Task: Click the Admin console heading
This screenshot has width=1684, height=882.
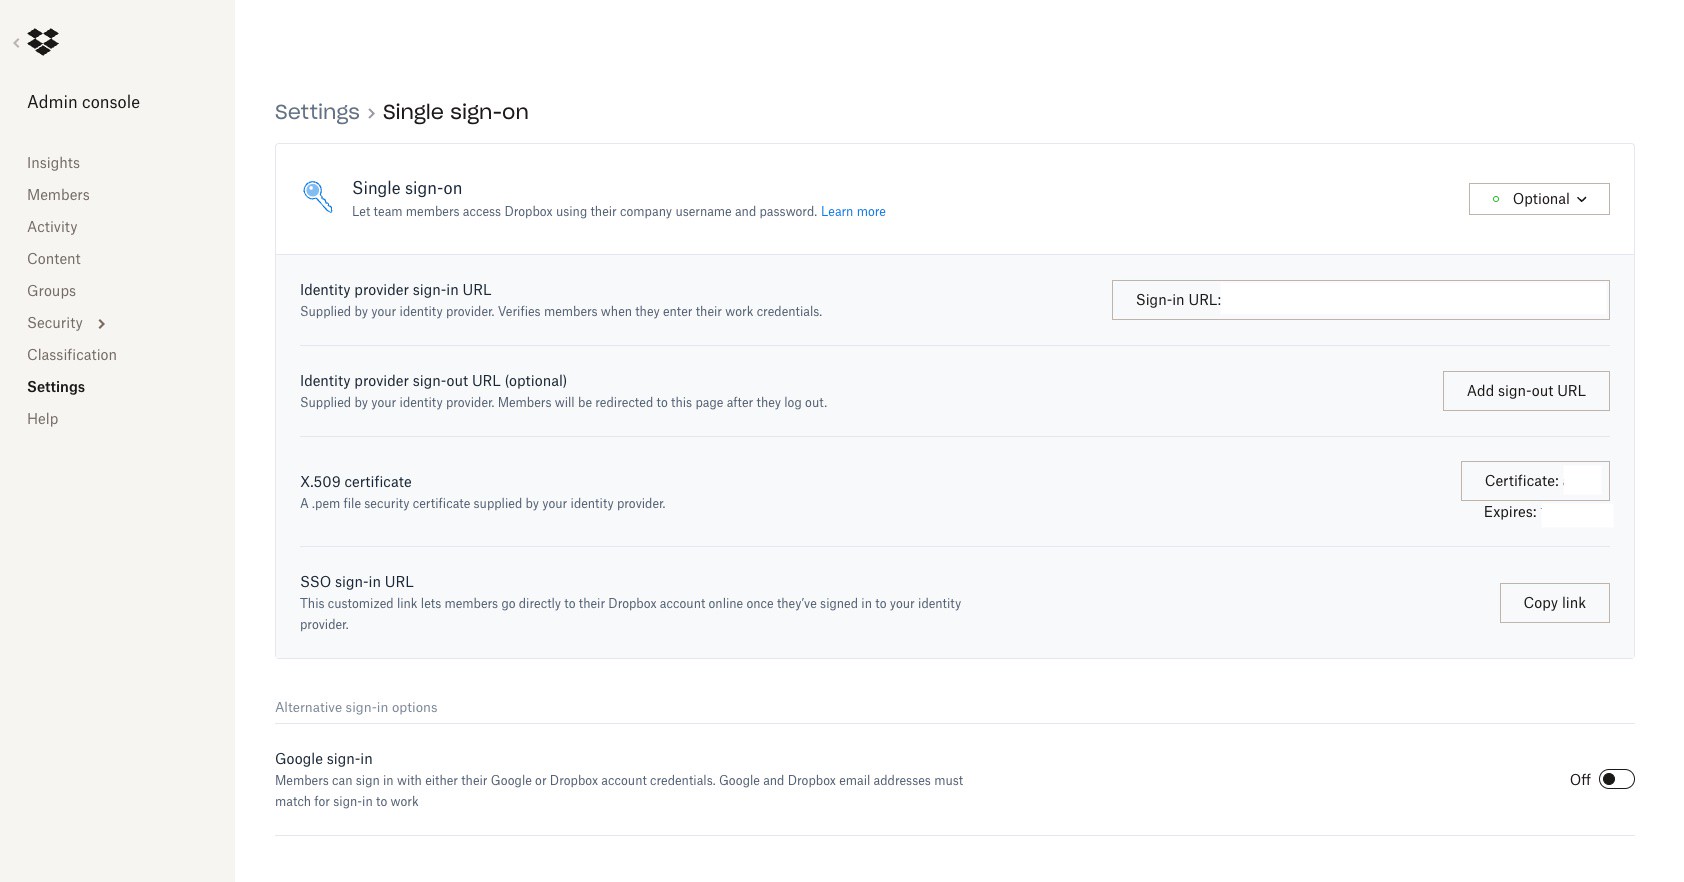Action: 83,102
